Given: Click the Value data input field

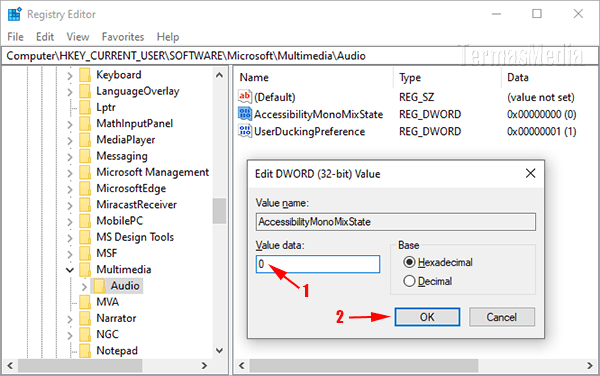Looking at the screenshot, I should pos(318,264).
